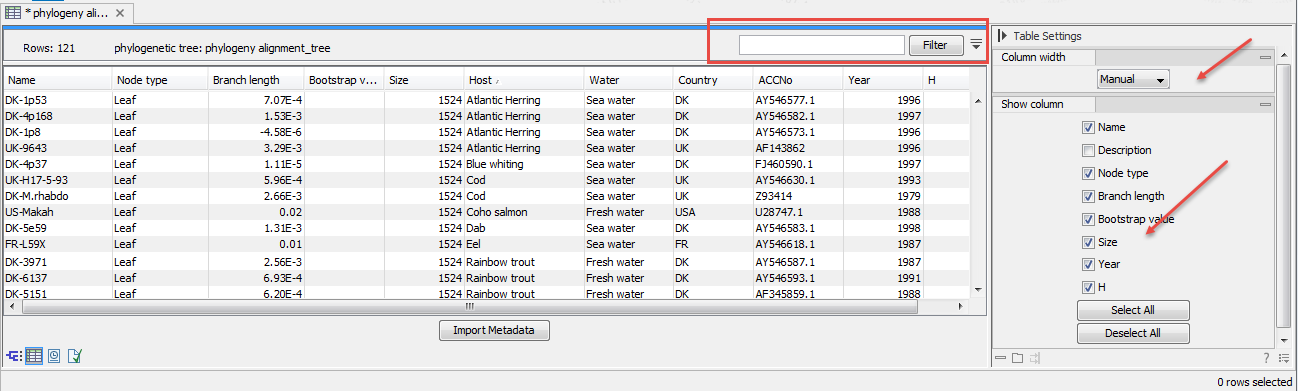Open the Manual column width dropdown
Screen dimensions: 1298x391
[x=1132, y=79]
